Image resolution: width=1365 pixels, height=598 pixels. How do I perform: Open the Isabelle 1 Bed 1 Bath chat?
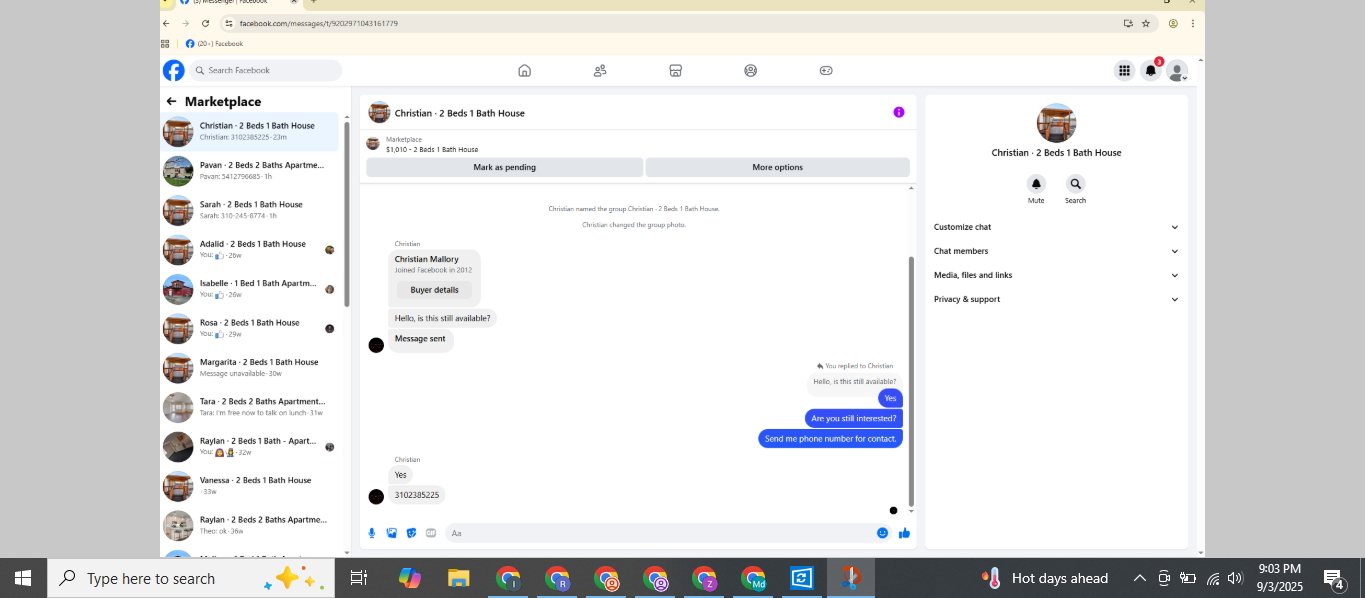(x=250, y=289)
